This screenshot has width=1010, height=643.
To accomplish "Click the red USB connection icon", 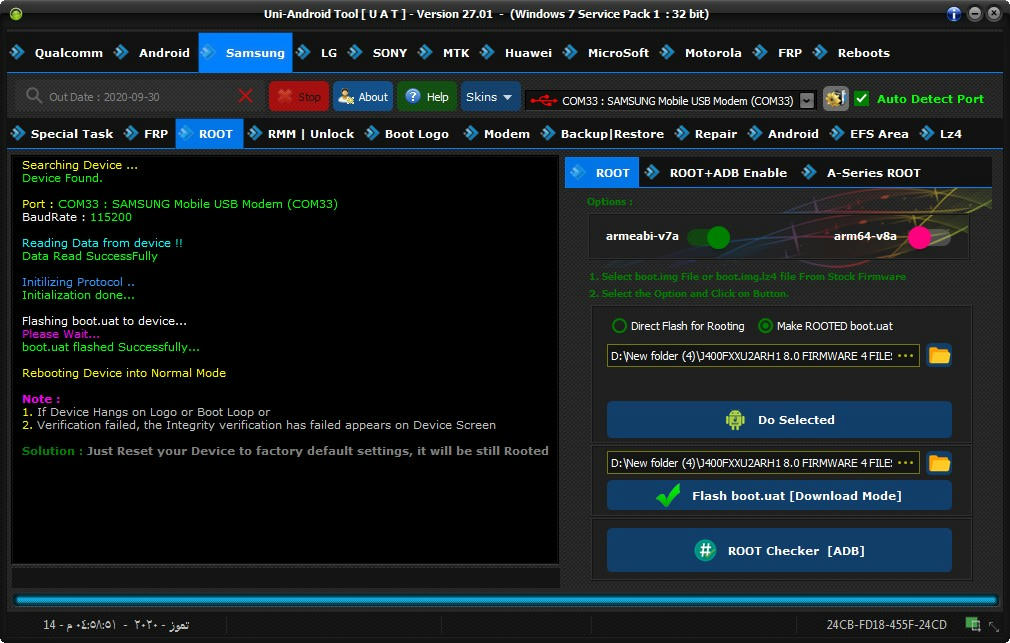I will pos(544,101).
